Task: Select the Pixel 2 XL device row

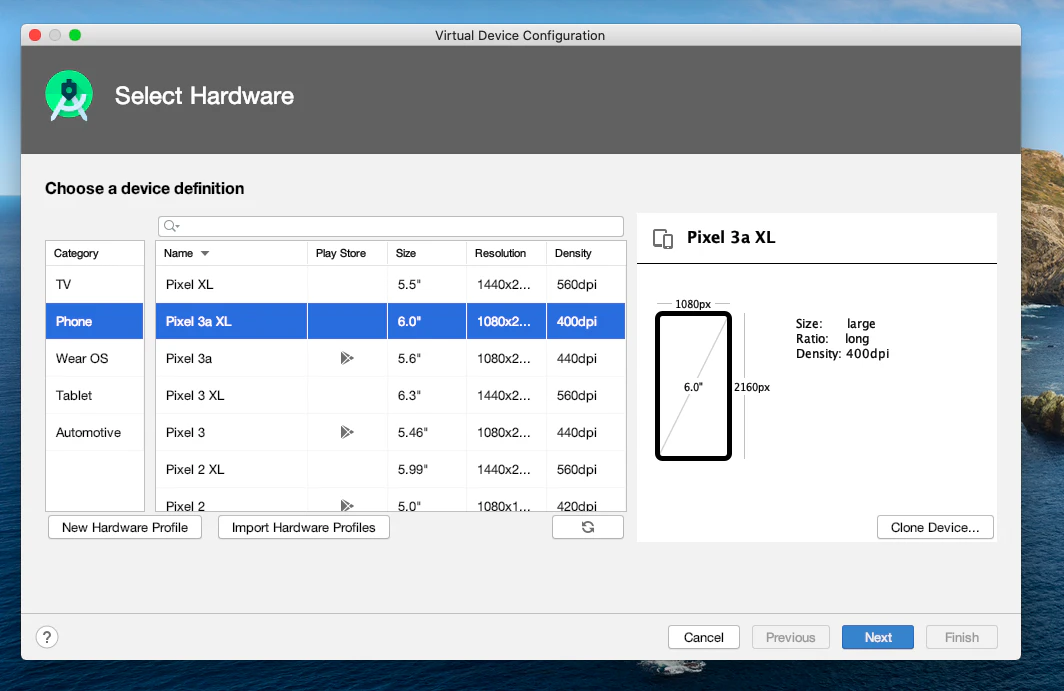Action: pyautogui.click(x=391, y=469)
